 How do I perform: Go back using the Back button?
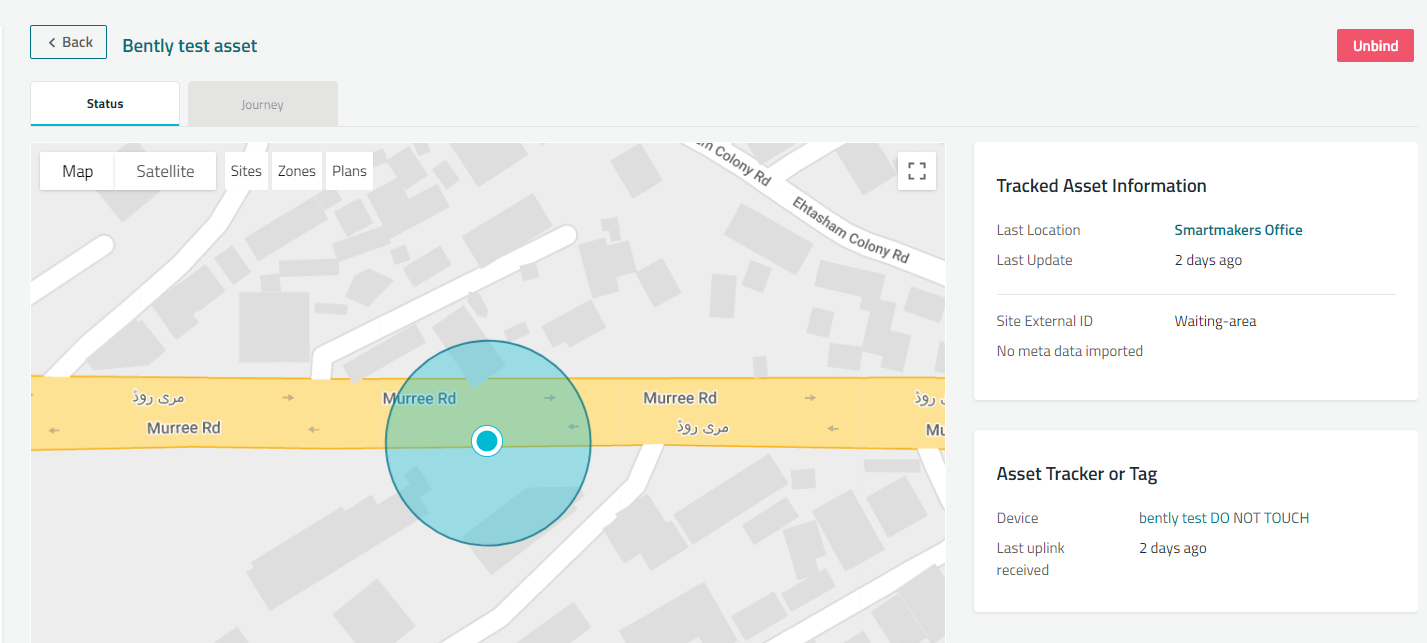pos(68,42)
